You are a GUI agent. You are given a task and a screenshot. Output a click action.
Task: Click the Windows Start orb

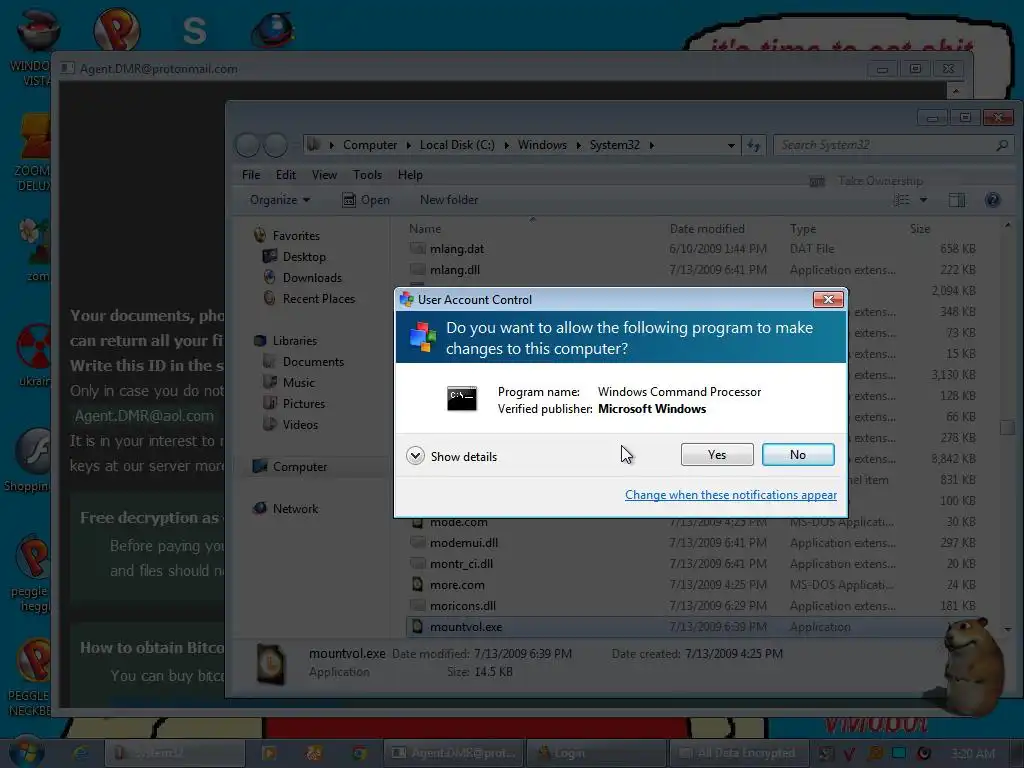click(27, 752)
